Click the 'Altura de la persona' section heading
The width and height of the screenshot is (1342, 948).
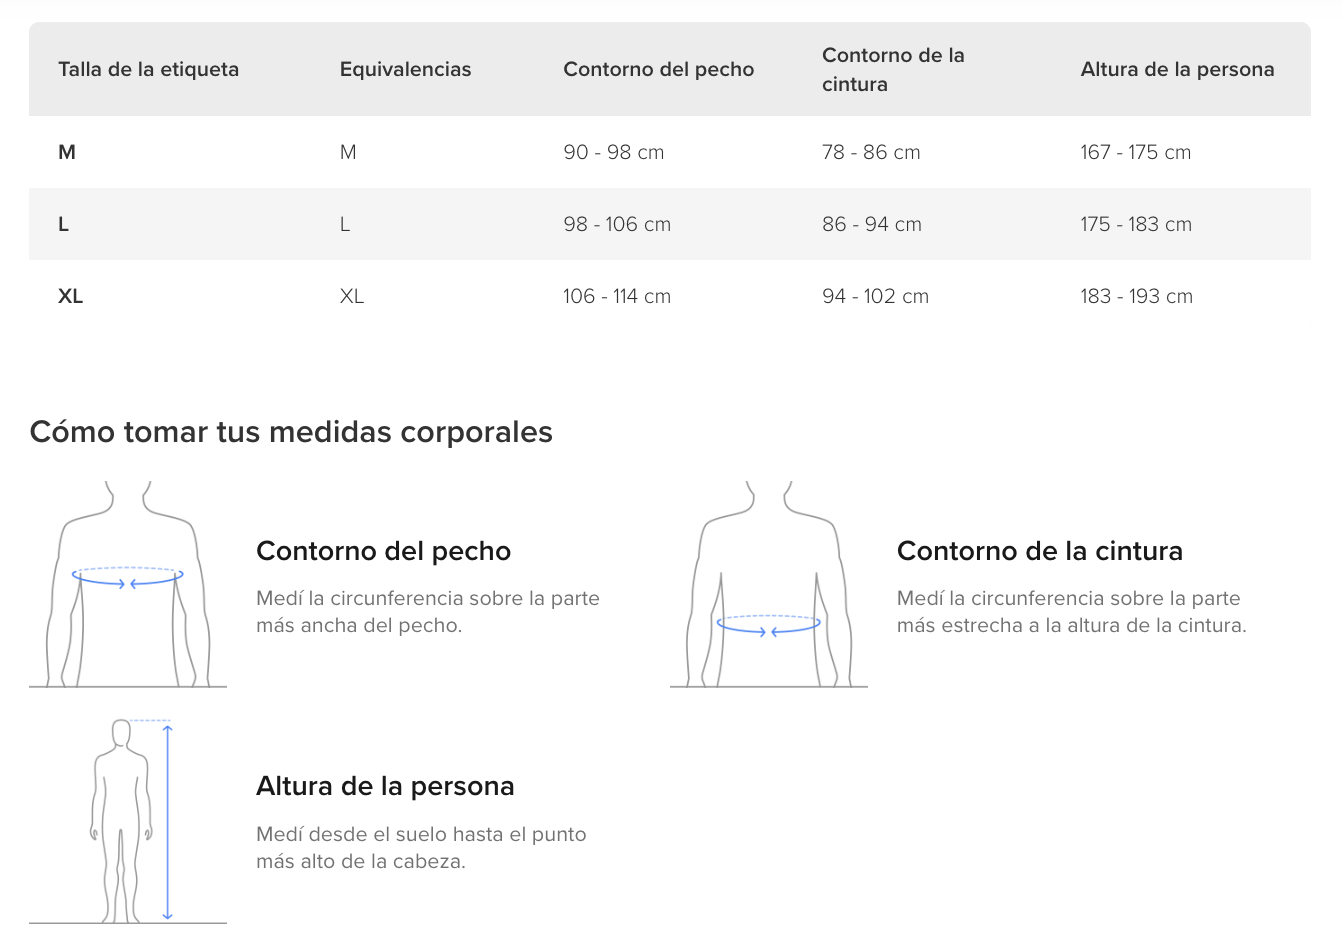point(385,786)
